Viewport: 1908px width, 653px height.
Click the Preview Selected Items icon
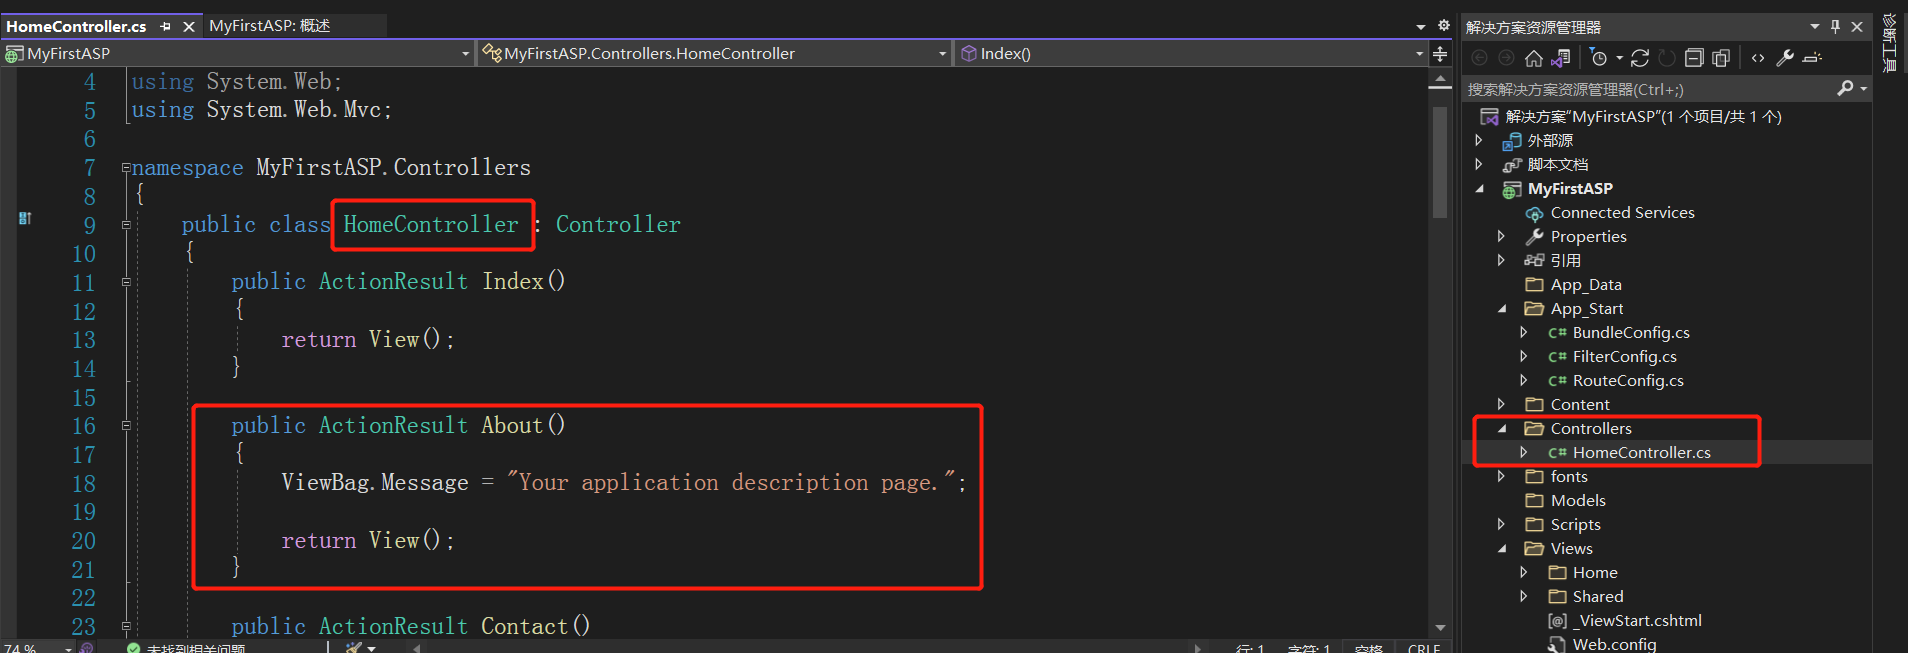(1812, 58)
